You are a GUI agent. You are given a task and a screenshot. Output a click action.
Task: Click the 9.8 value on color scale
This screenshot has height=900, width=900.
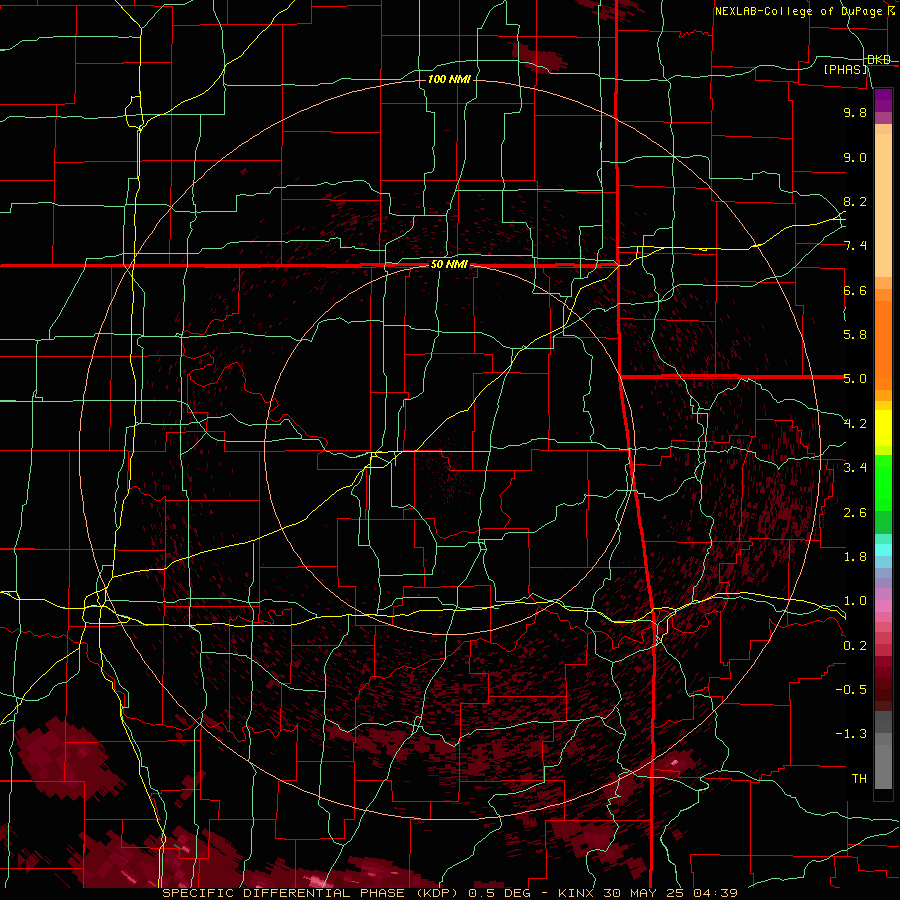pos(855,112)
